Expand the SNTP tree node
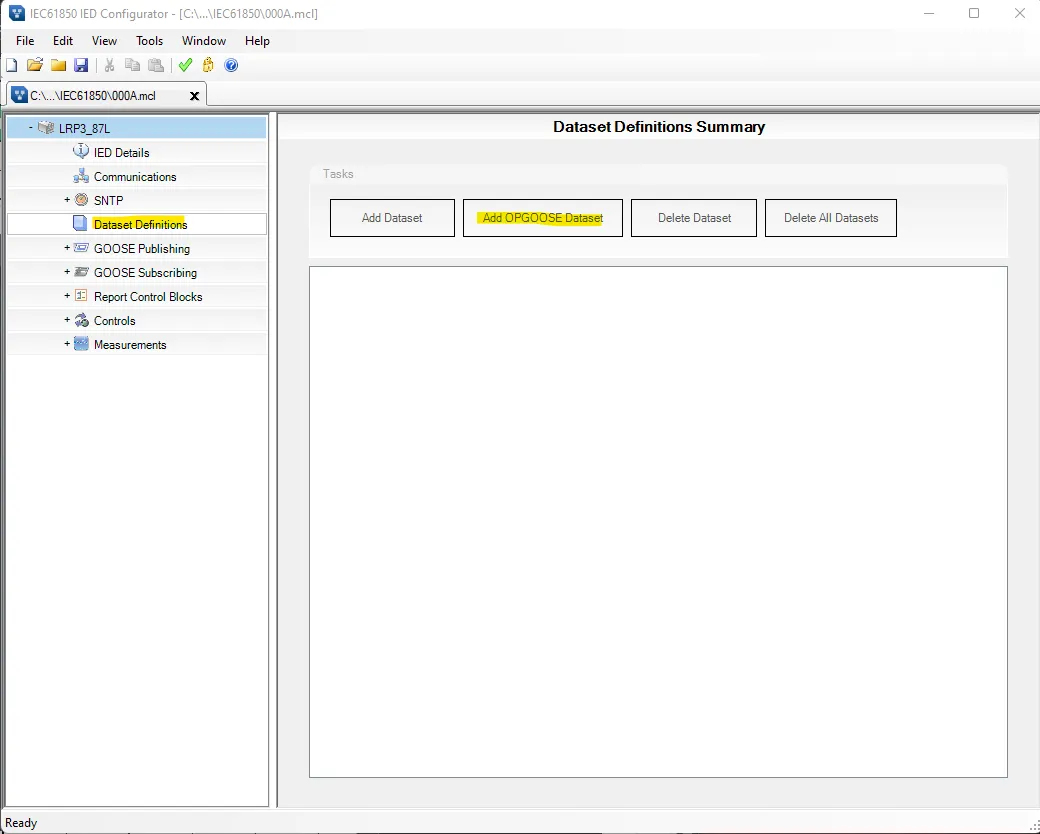 coord(67,200)
